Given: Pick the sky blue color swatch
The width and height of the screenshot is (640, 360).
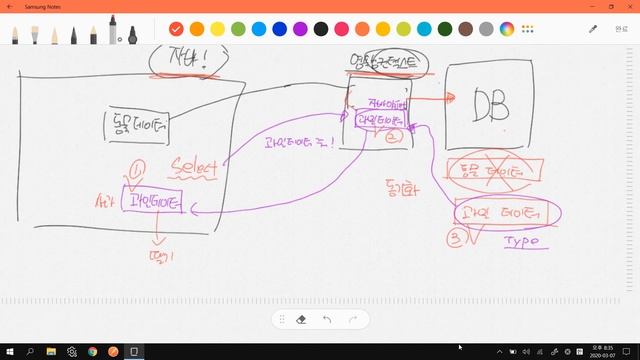Looking at the screenshot, I should [259, 29].
